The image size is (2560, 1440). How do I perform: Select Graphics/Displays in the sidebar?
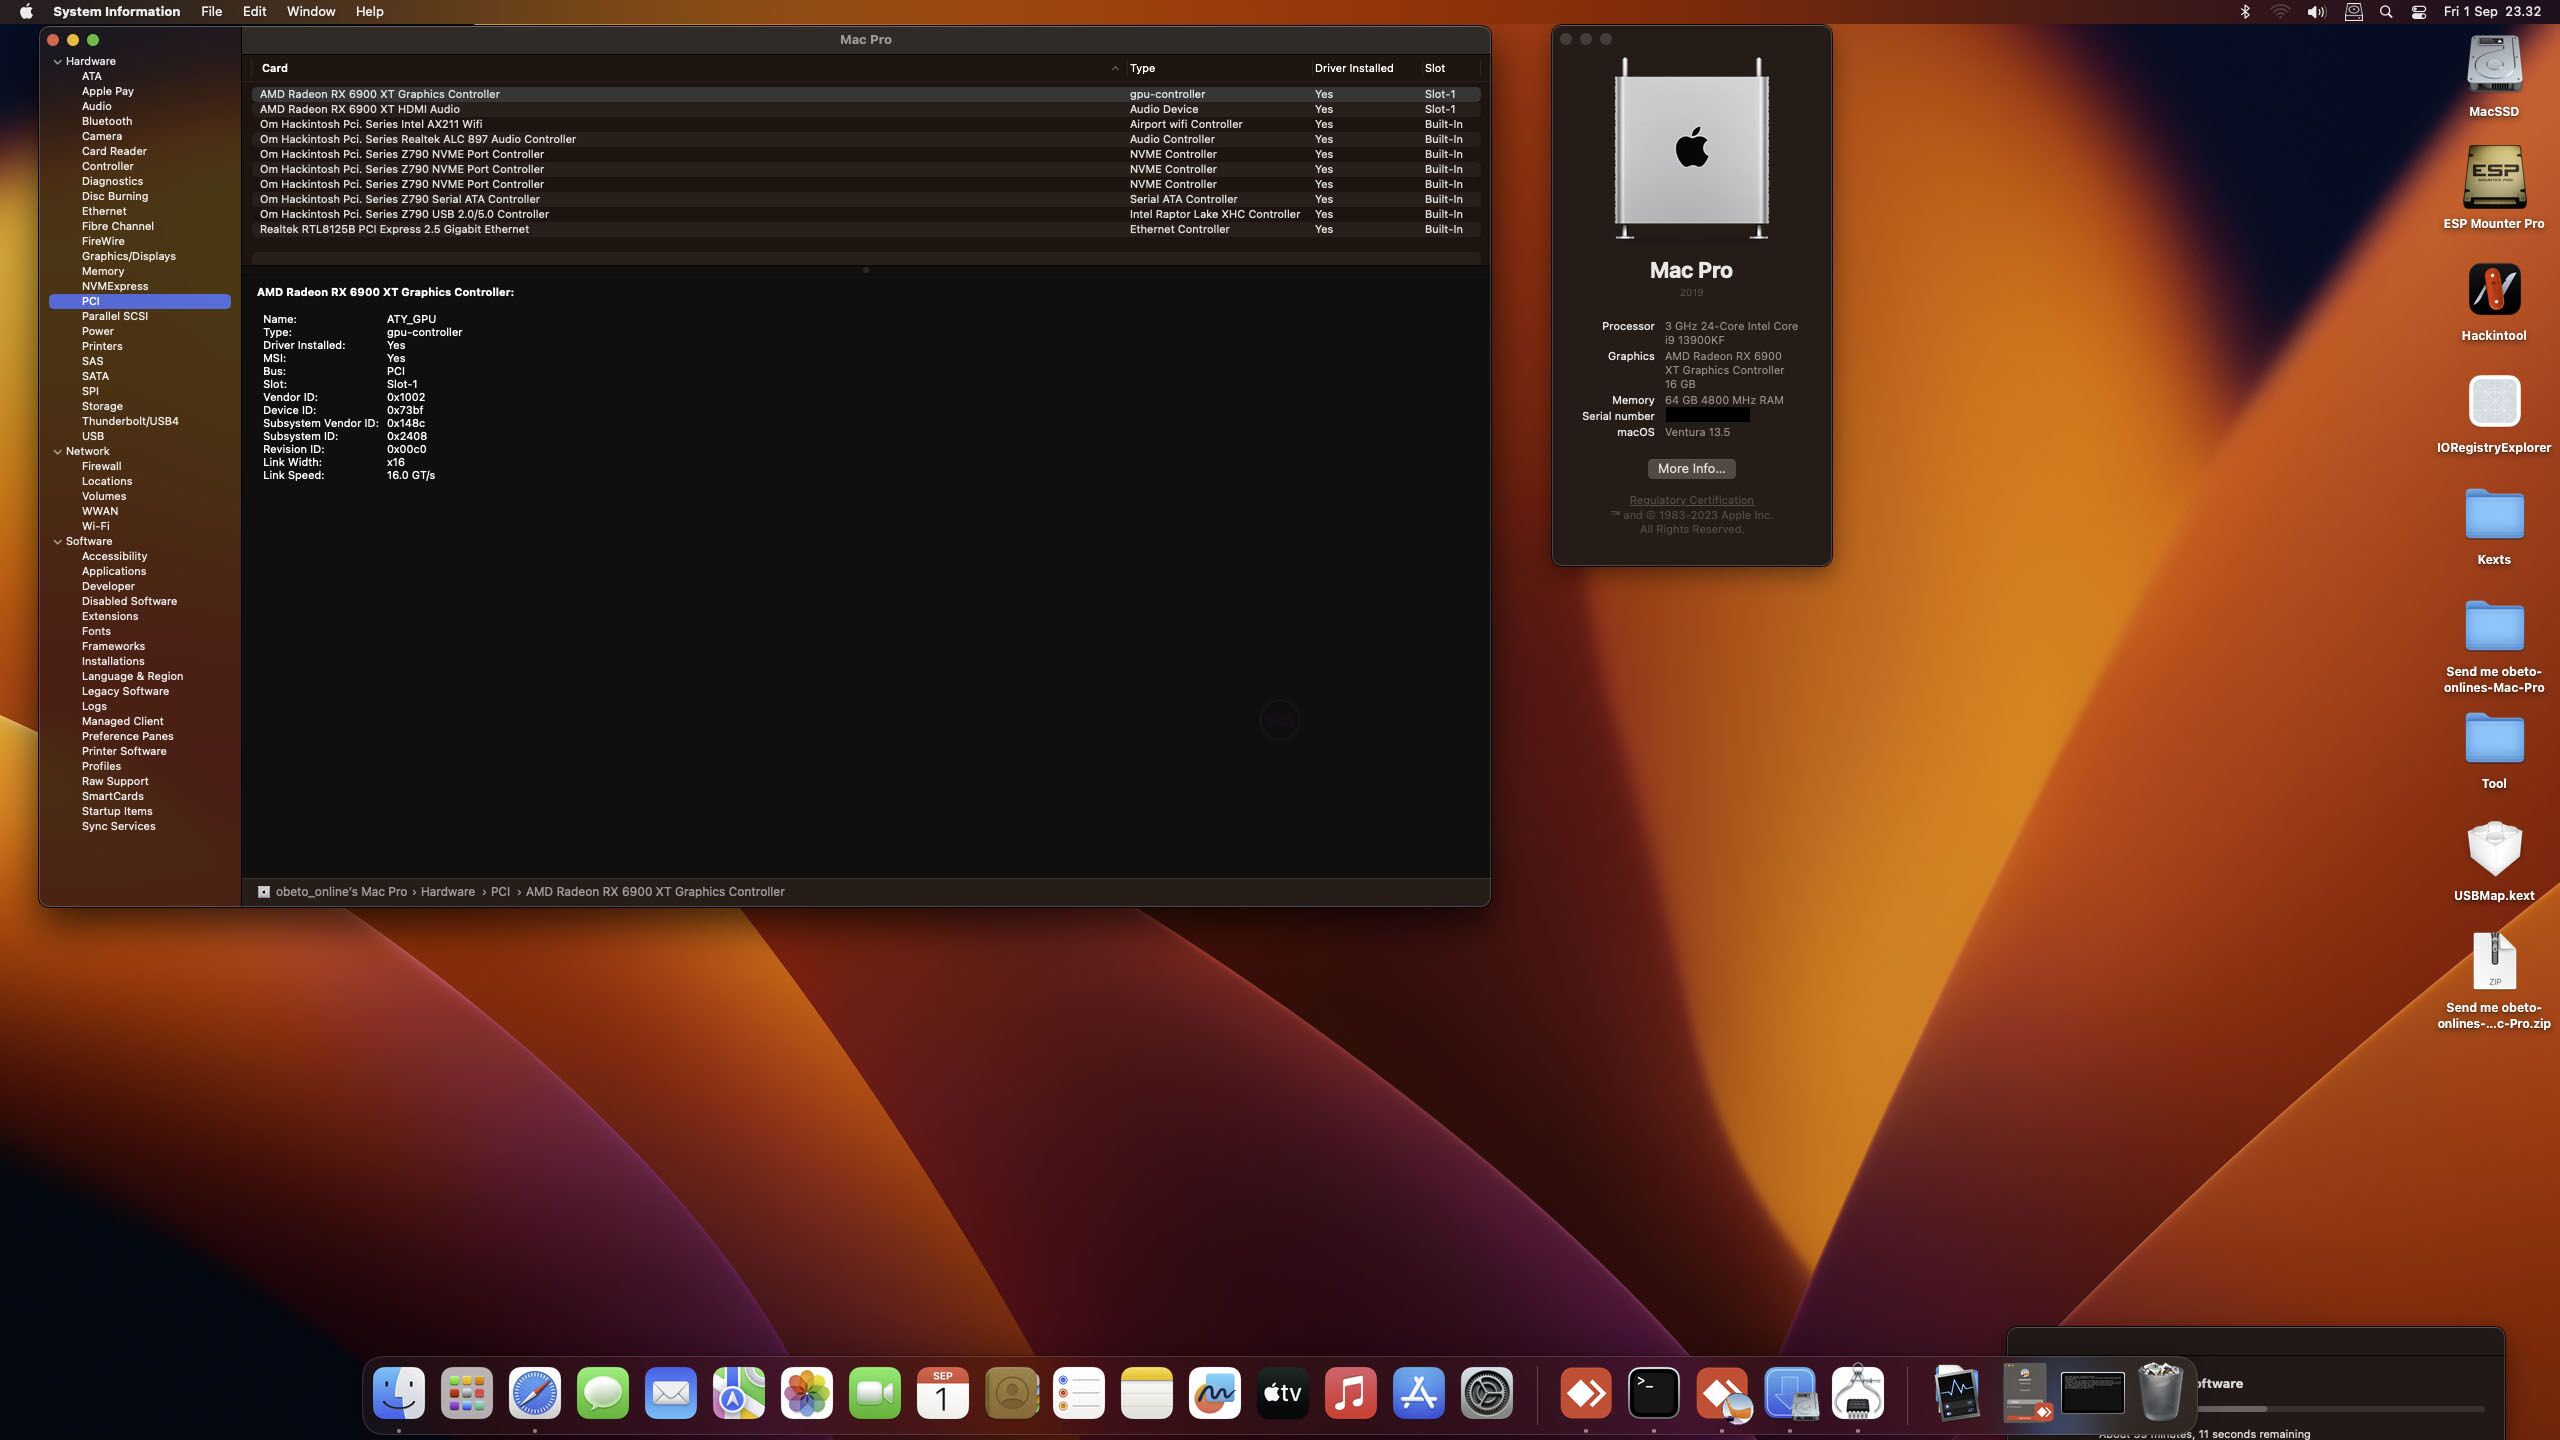(x=128, y=256)
